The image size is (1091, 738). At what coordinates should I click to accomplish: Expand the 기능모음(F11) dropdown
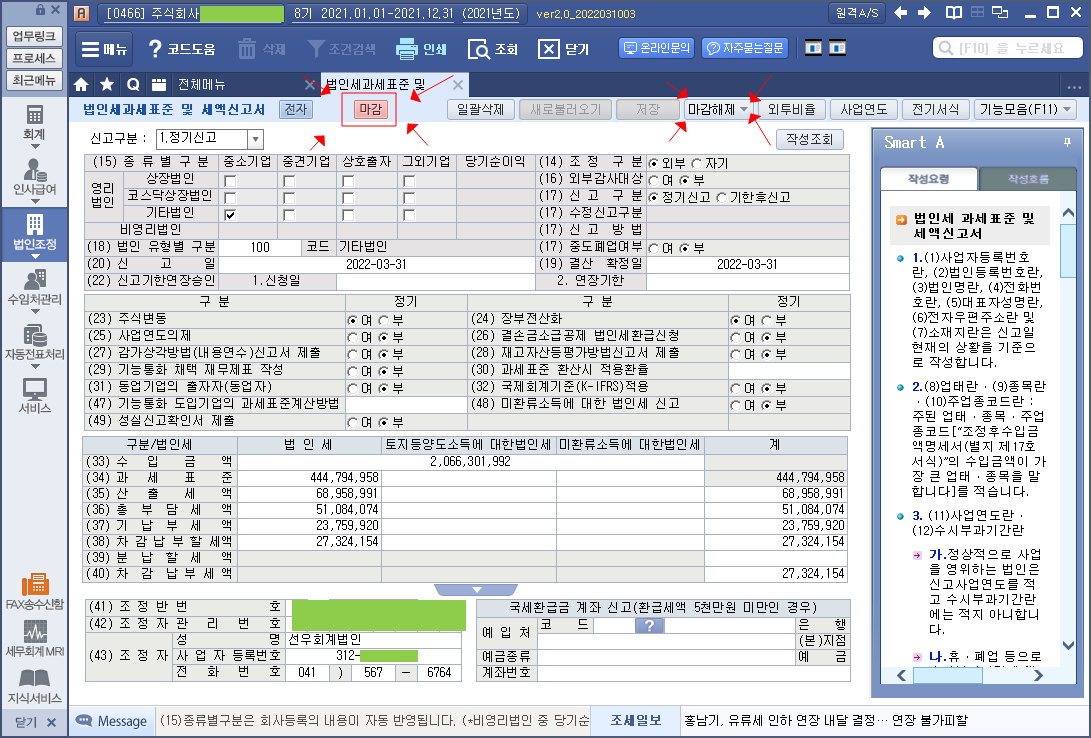click(x=1025, y=109)
